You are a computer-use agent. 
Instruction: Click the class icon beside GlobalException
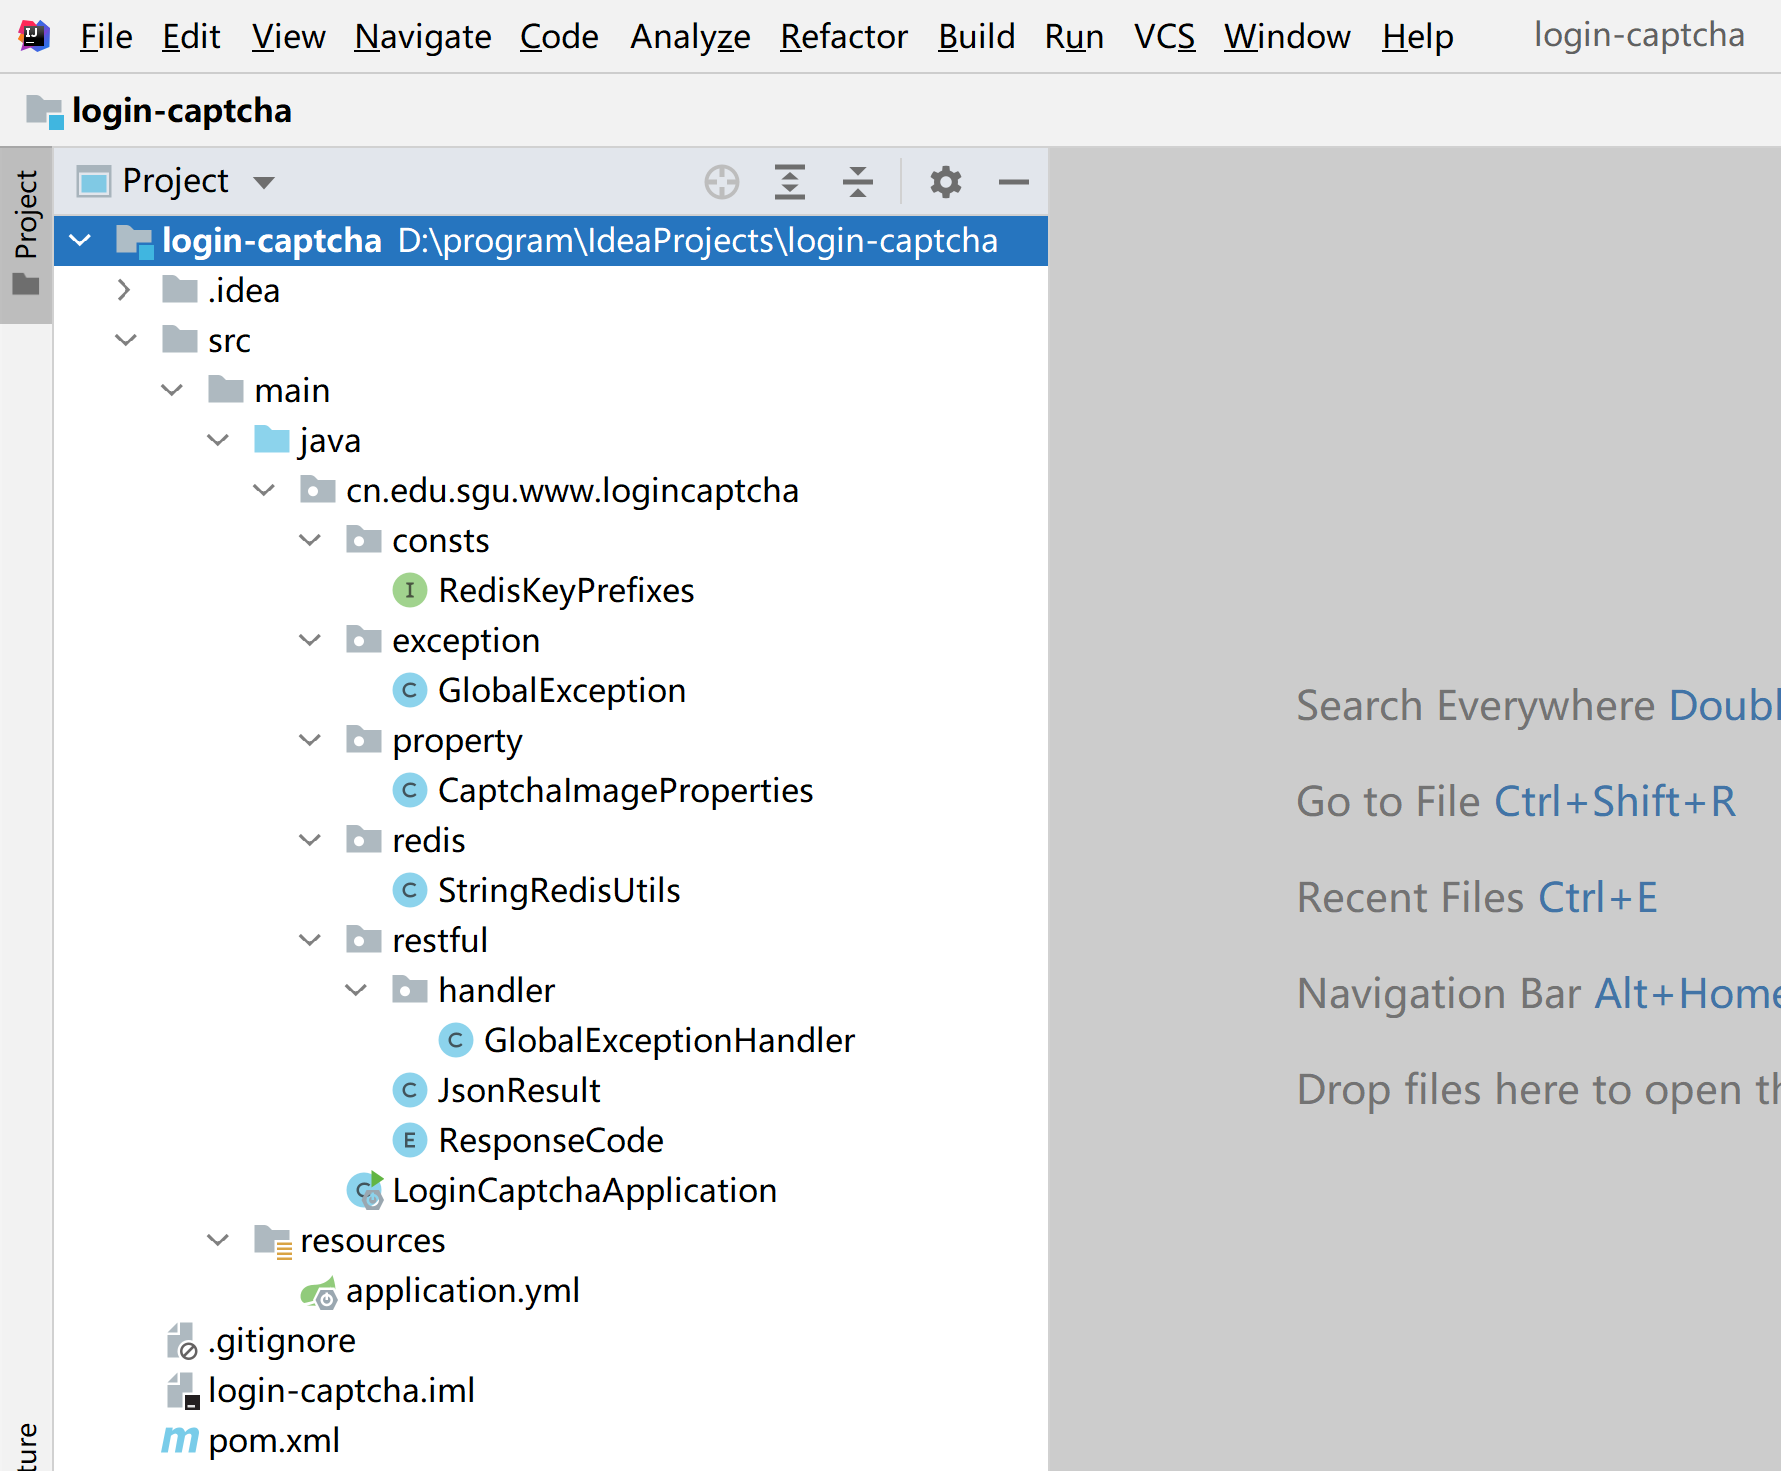(x=410, y=690)
